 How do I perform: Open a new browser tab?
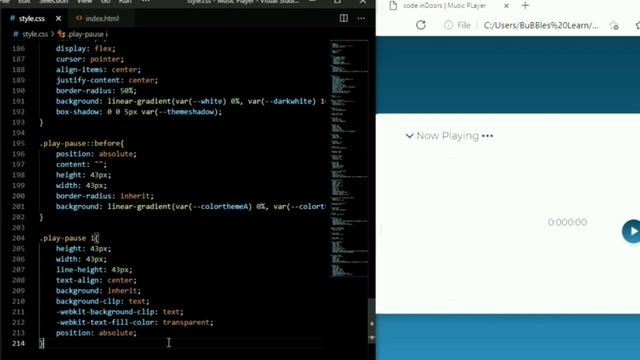click(x=525, y=6)
